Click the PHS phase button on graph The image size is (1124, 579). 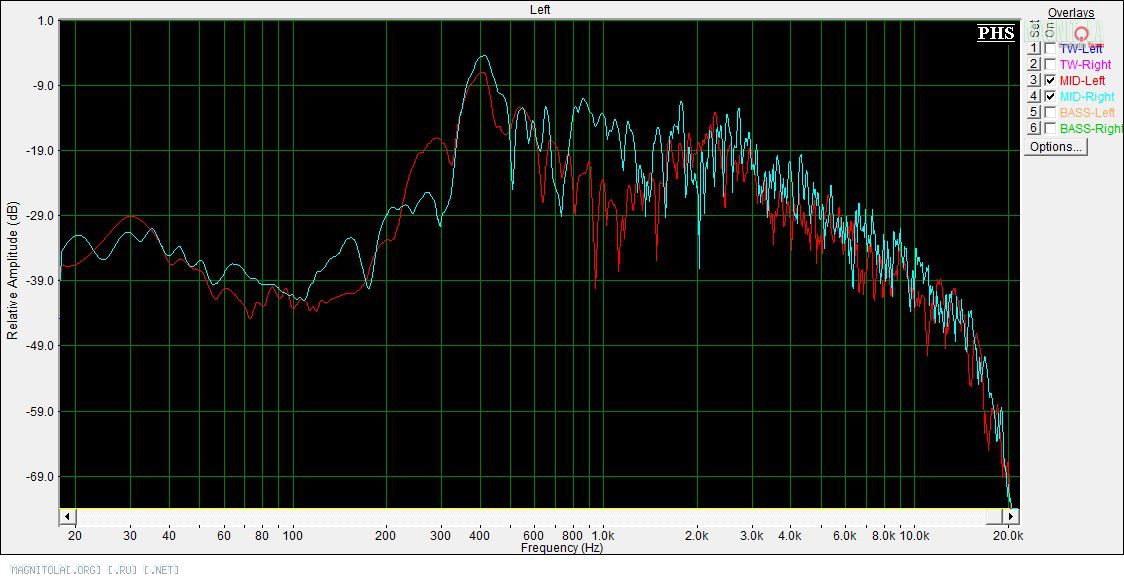pos(996,33)
